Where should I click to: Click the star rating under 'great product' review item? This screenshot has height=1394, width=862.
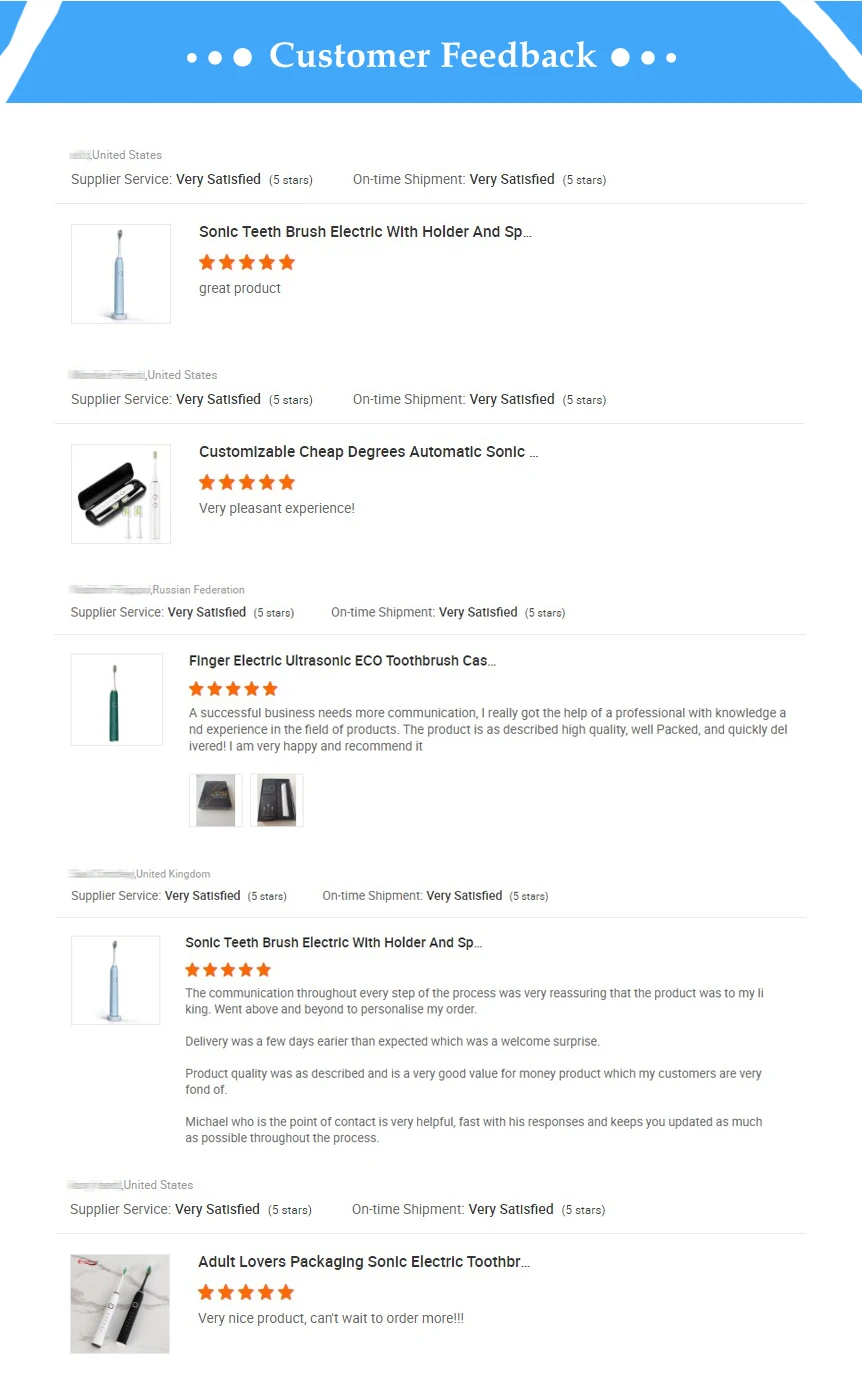247,263
